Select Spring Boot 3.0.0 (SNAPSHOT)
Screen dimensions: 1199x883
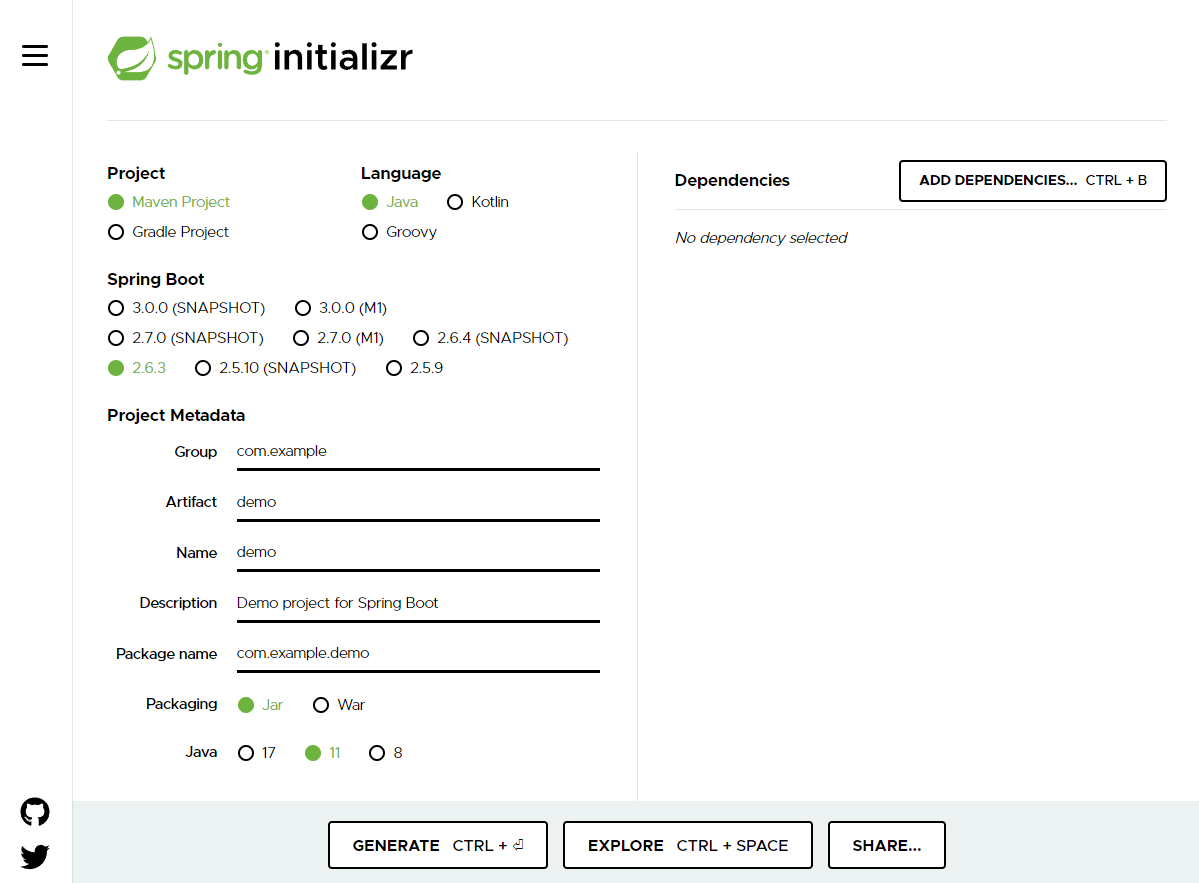pyautogui.click(x=187, y=308)
